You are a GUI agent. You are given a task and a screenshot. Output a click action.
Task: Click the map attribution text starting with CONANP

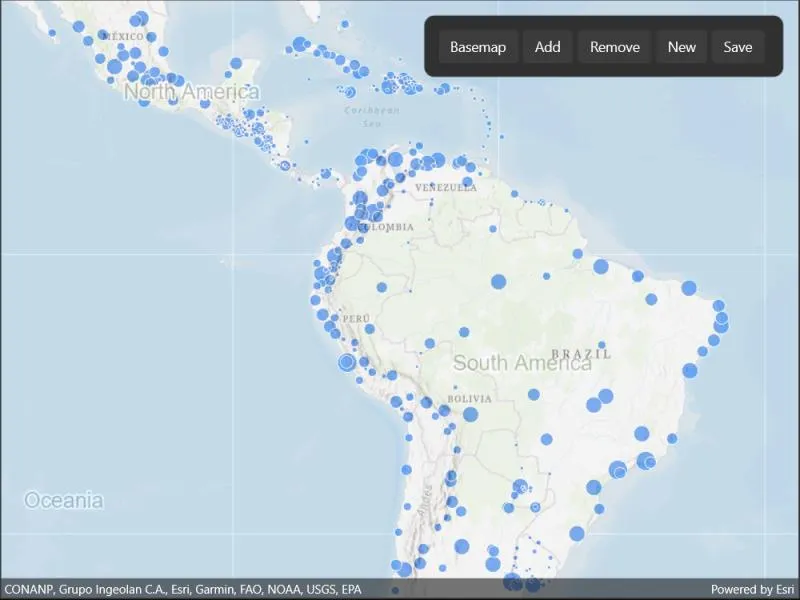coord(183,590)
